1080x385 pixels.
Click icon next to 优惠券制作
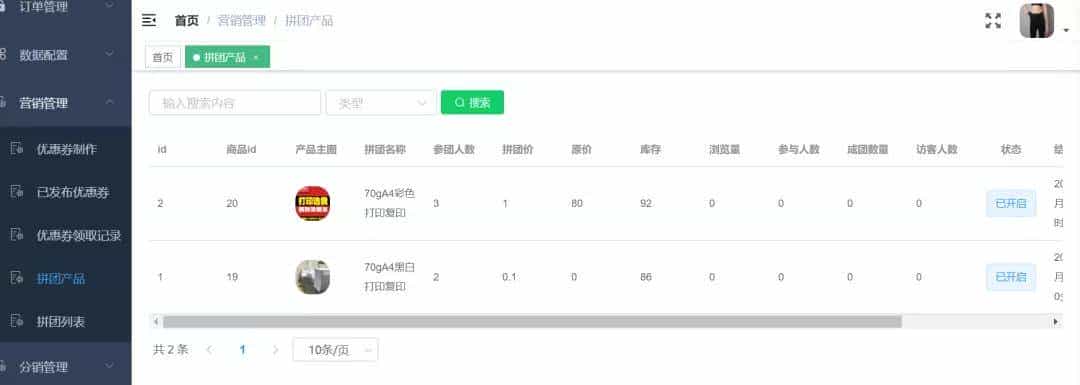click(x=17, y=149)
